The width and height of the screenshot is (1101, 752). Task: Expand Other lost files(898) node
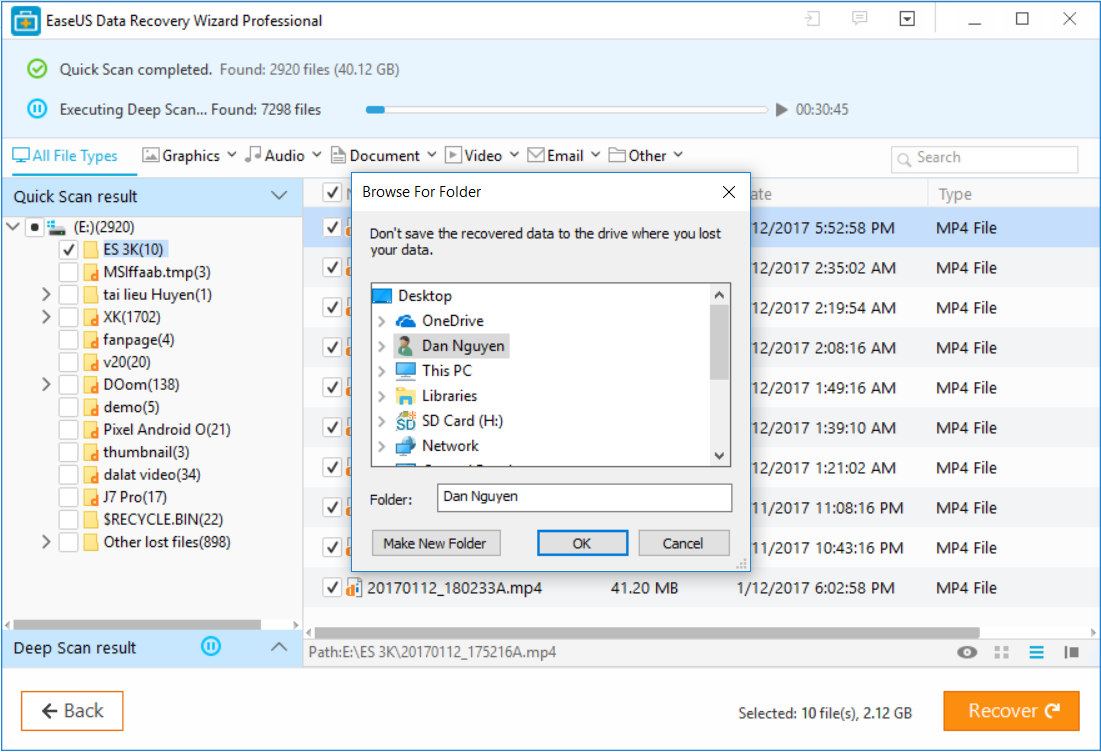46,541
